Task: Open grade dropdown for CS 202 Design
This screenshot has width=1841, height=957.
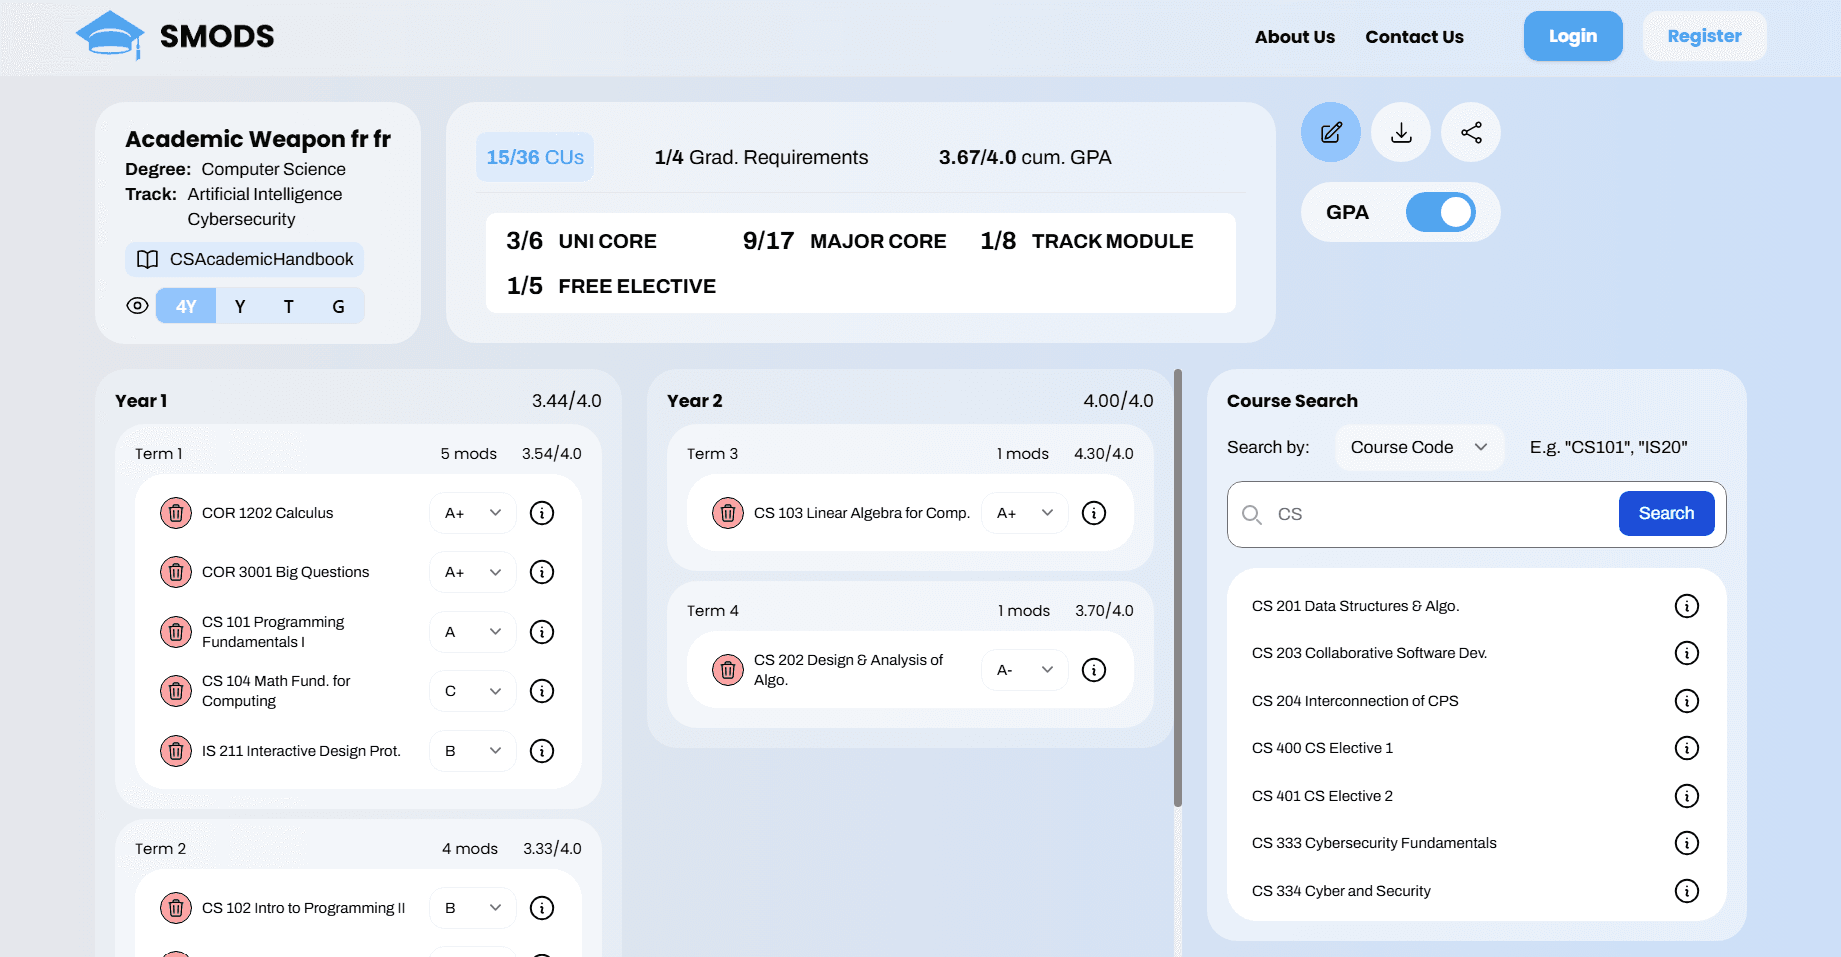Action: click(x=1025, y=670)
